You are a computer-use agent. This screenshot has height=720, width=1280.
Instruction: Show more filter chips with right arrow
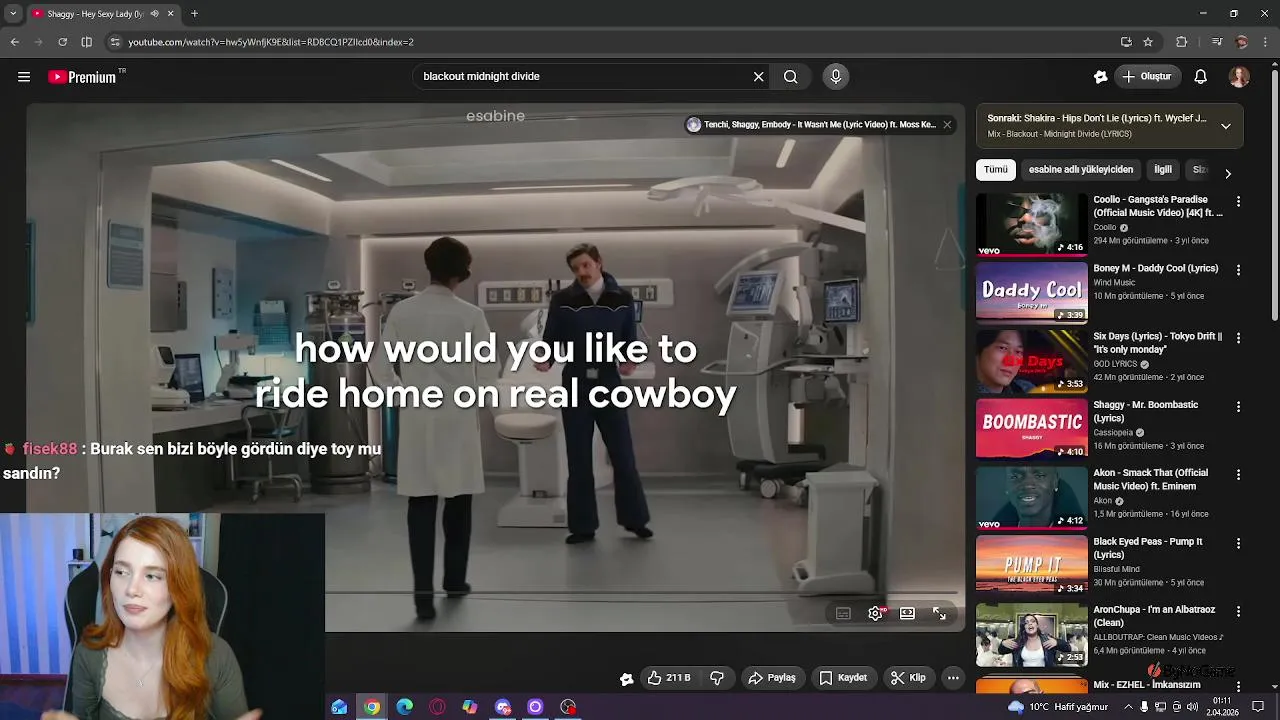click(1228, 173)
